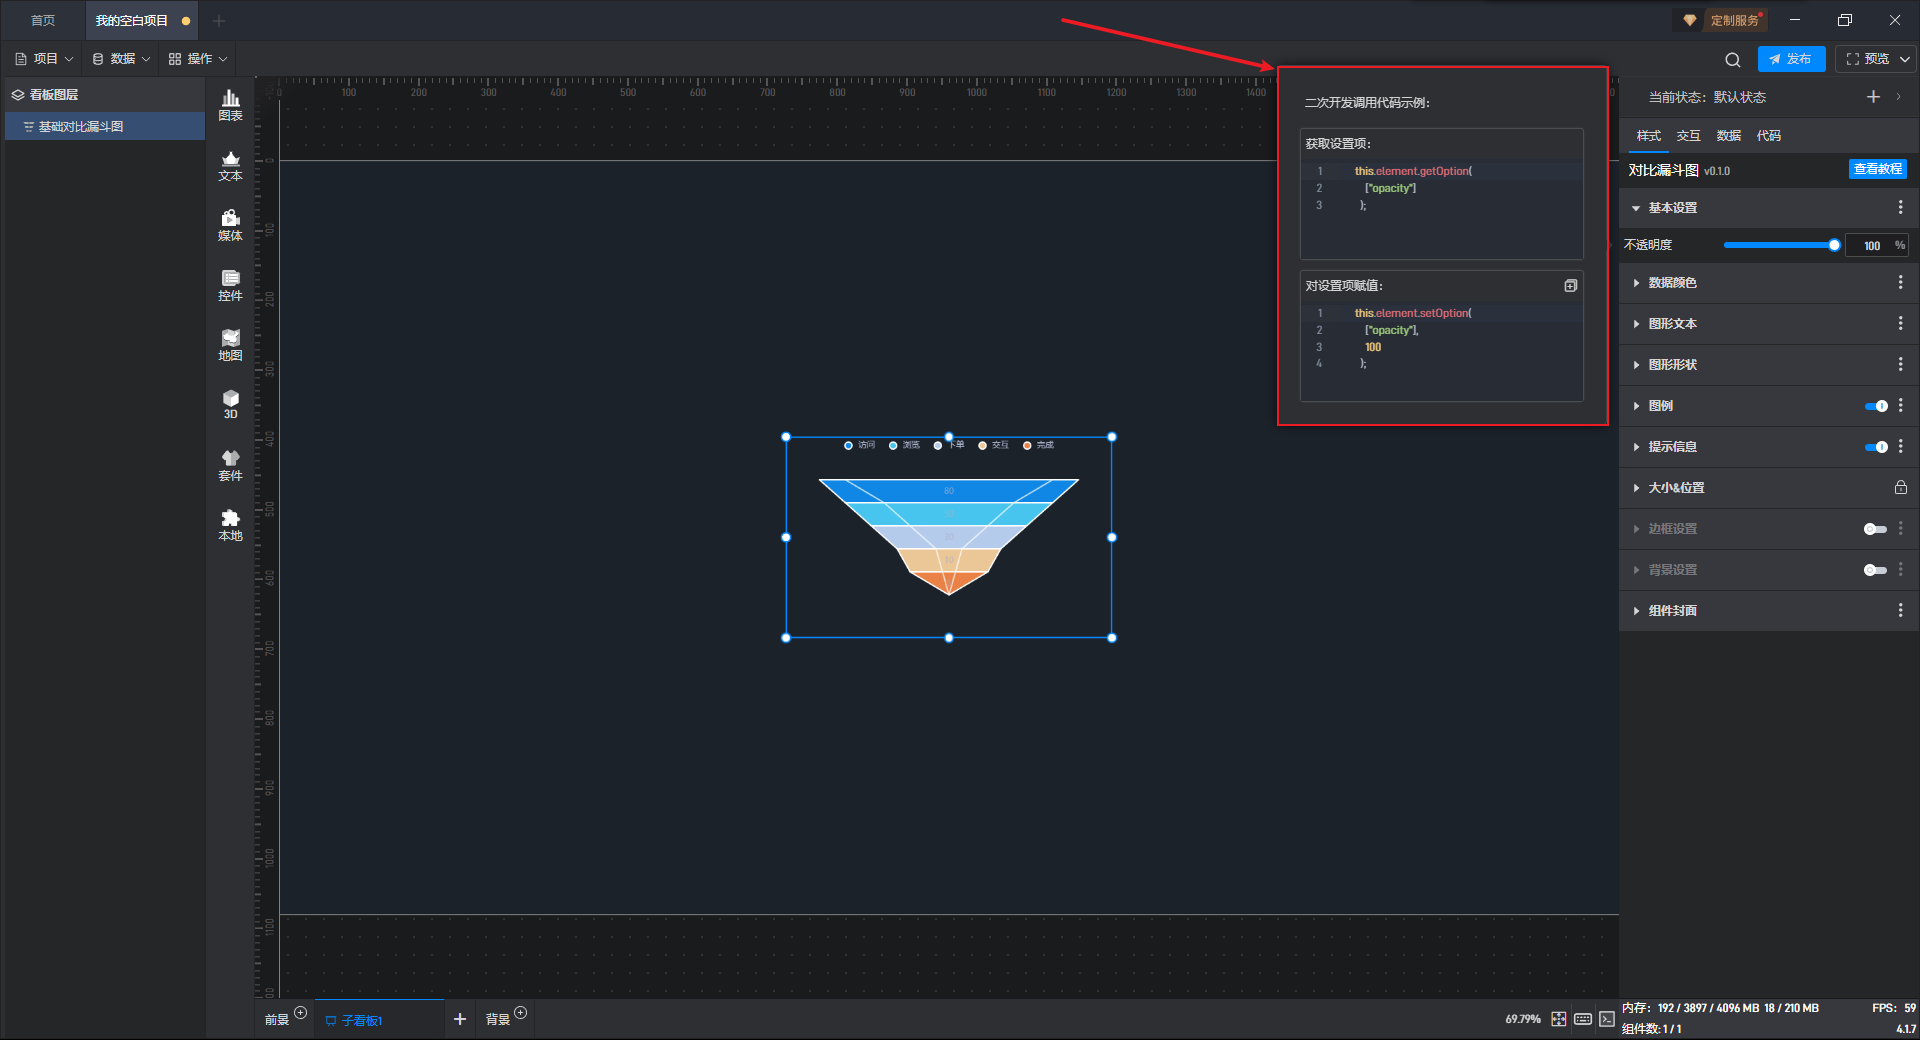Toggle the 提示信息 tooltip switch

click(x=1875, y=447)
